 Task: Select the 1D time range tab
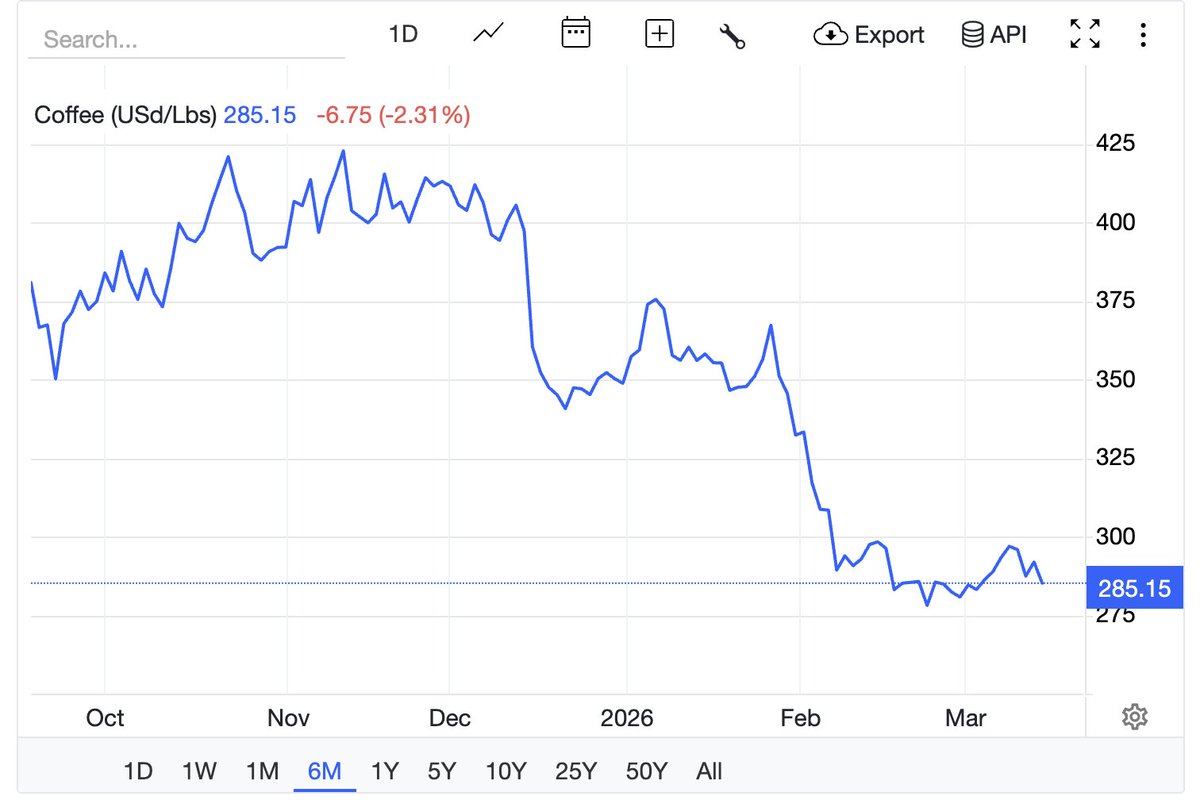138,771
